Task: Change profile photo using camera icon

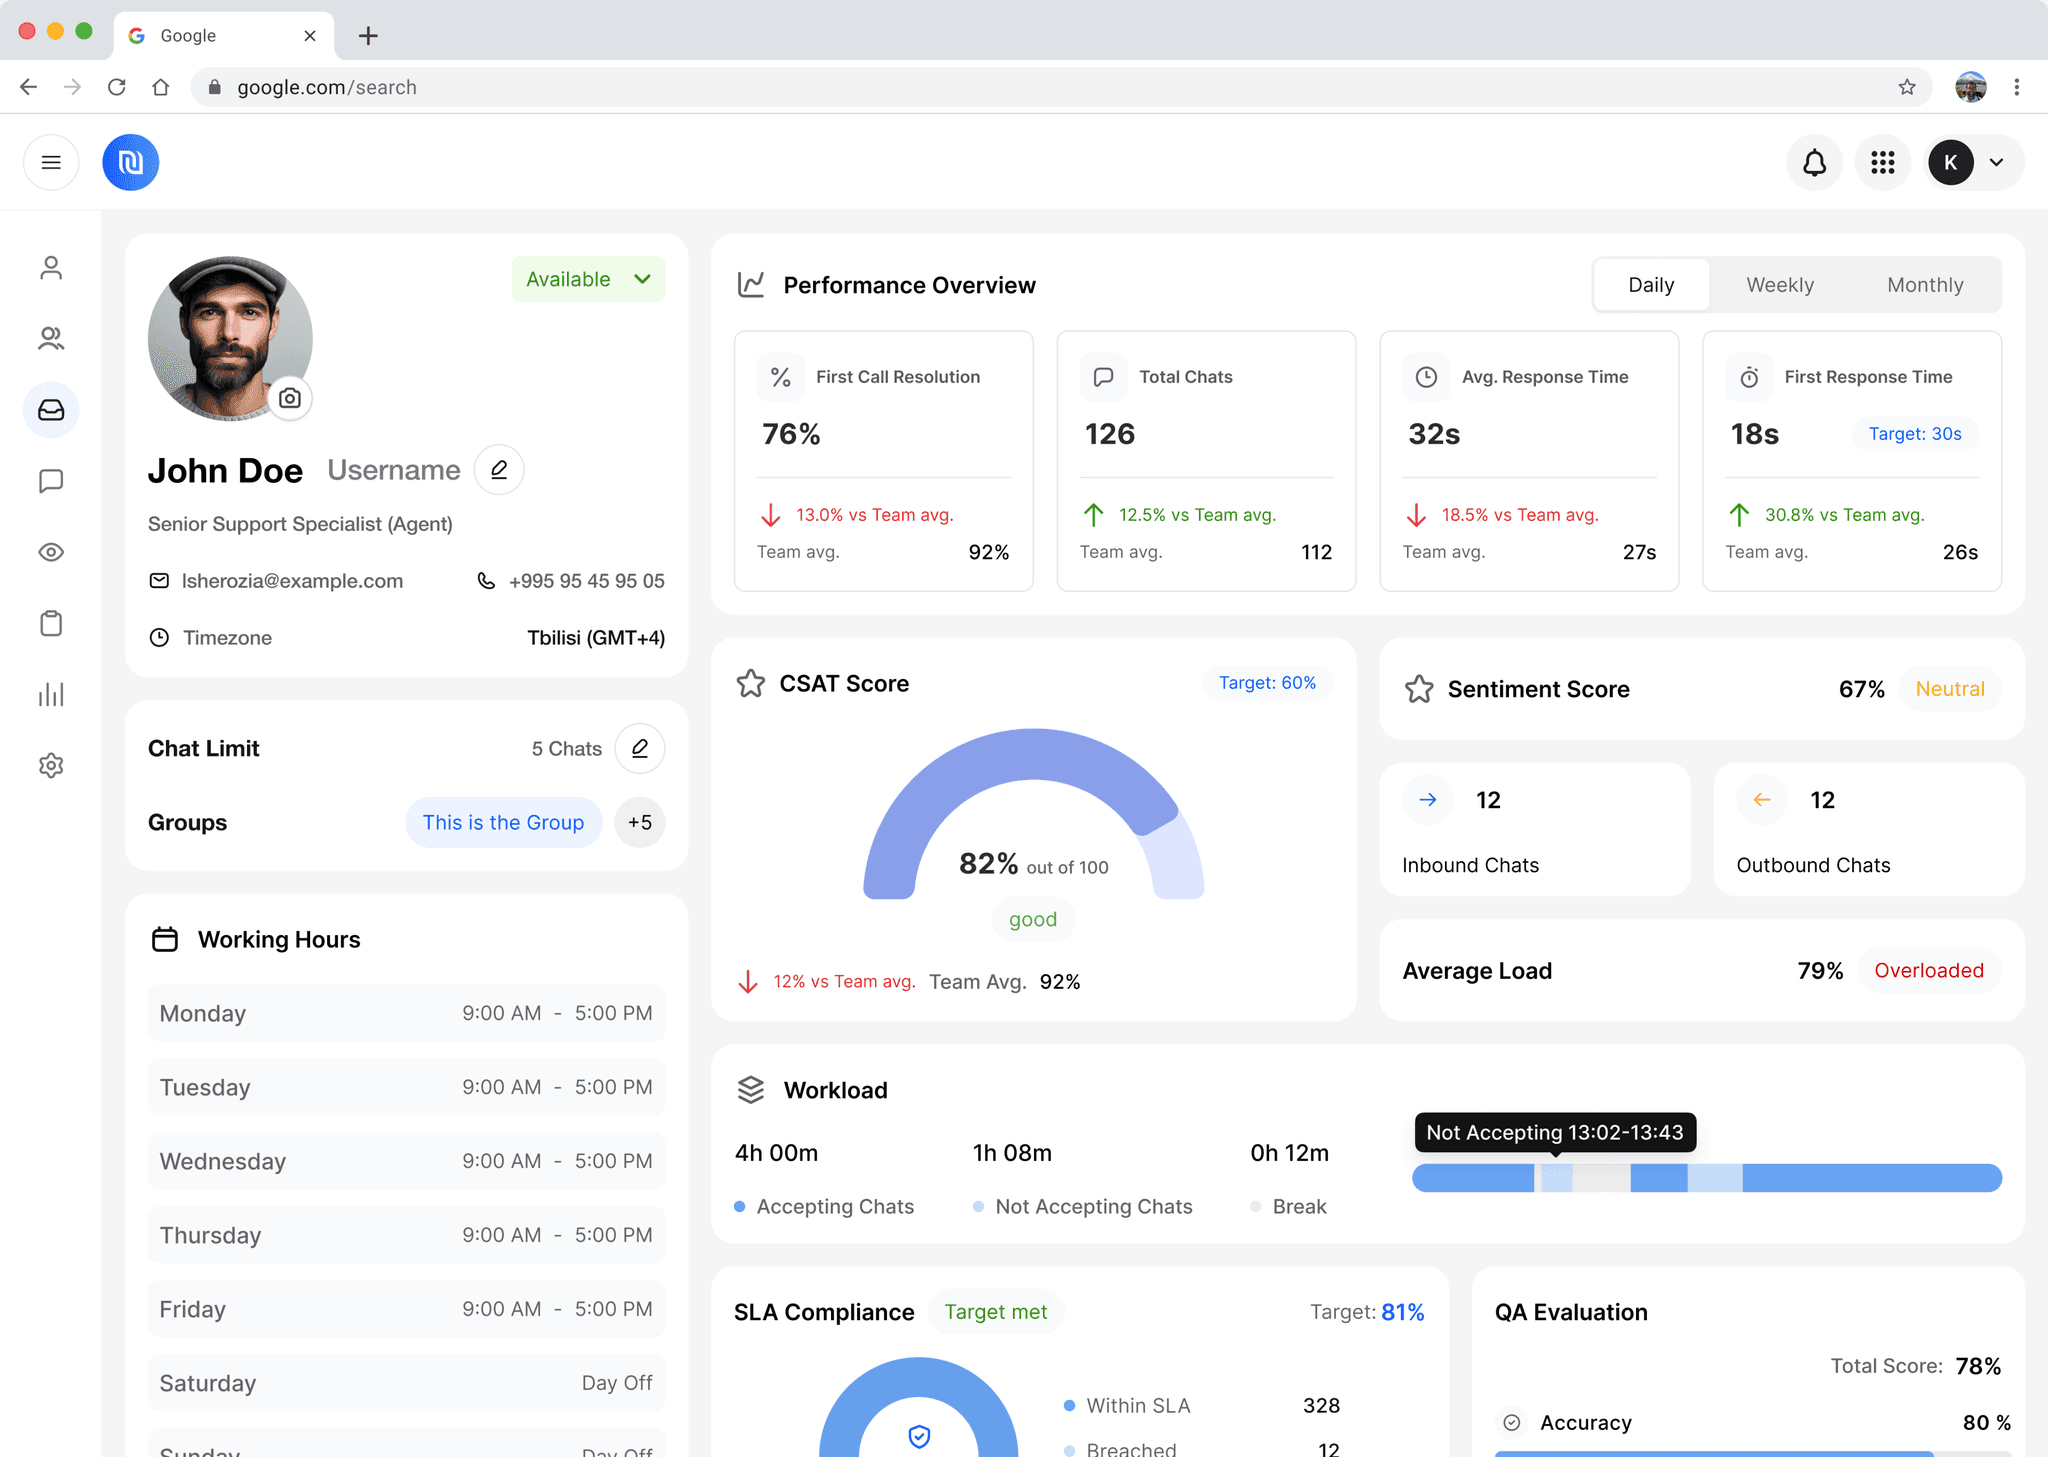Action: pos(289,397)
